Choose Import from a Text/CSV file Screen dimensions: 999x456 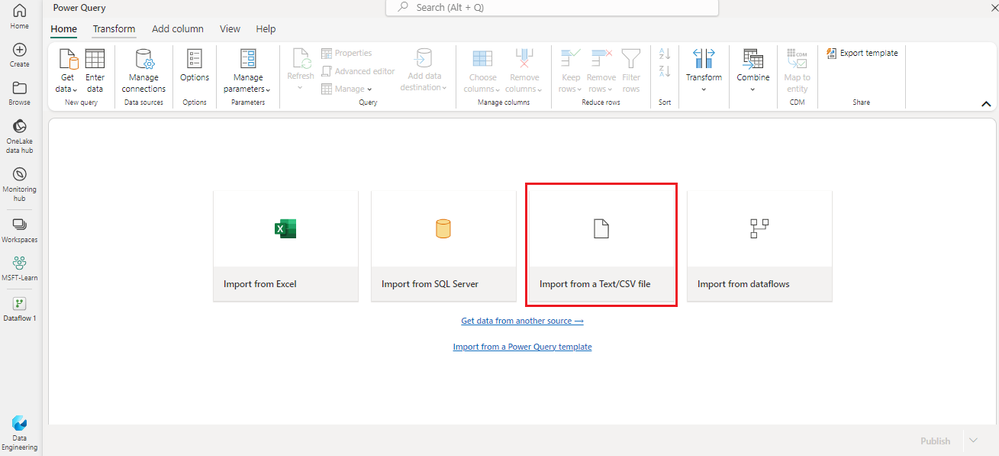coord(601,246)
